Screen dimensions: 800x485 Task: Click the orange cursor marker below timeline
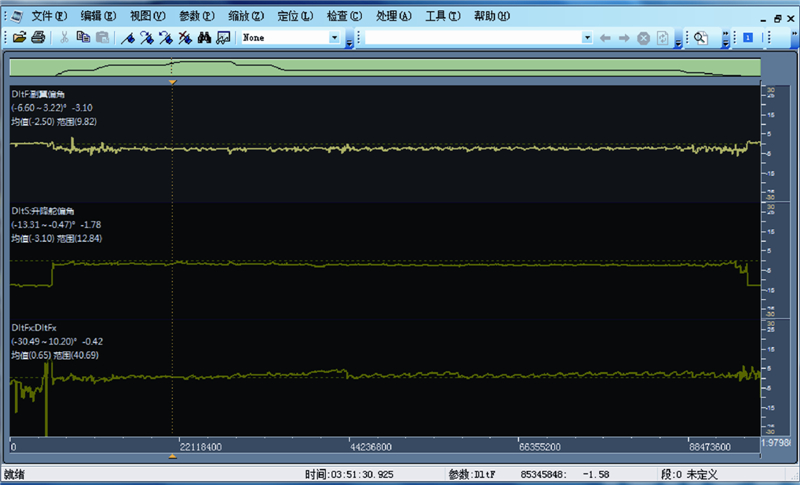(172, 456)
